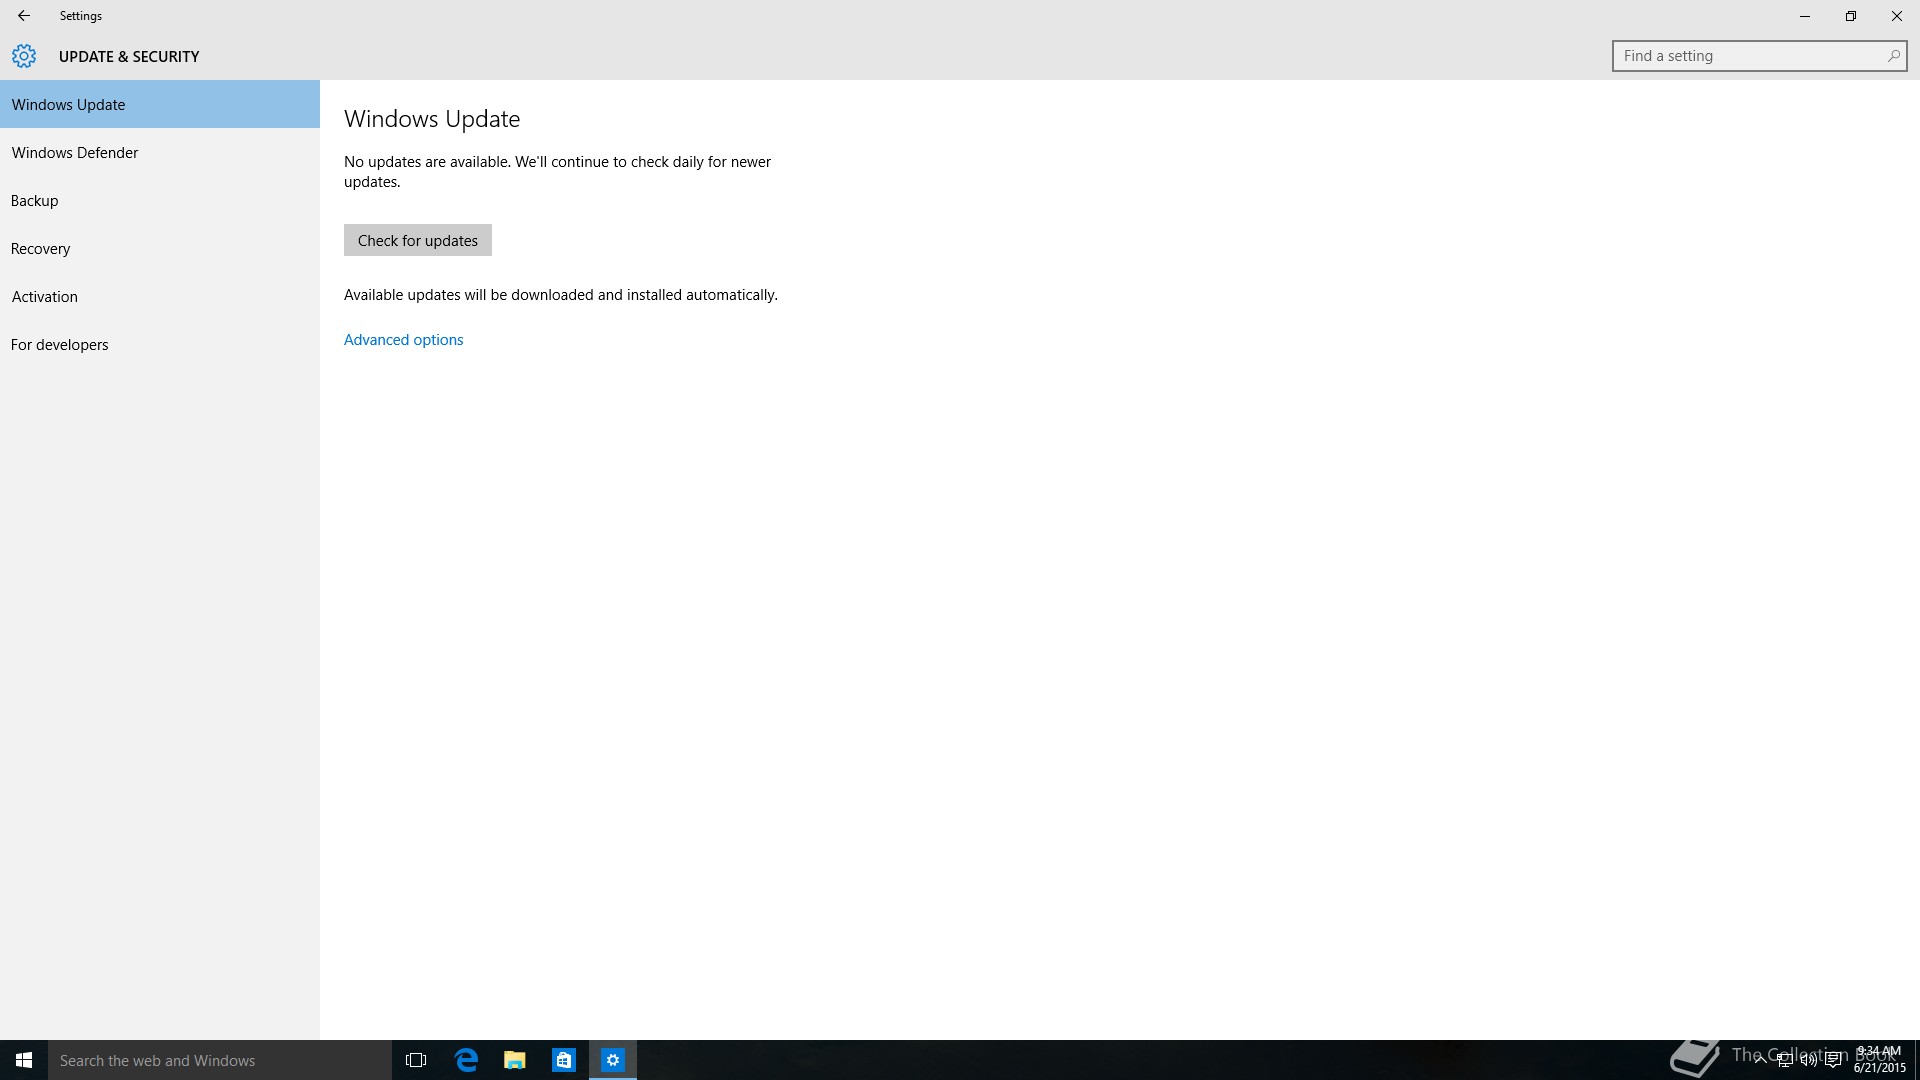This screenshot has width=1920, height=1080.
Task: Open the Windows Start menu
Action: pyautogui.click(x=24, y=1060)
